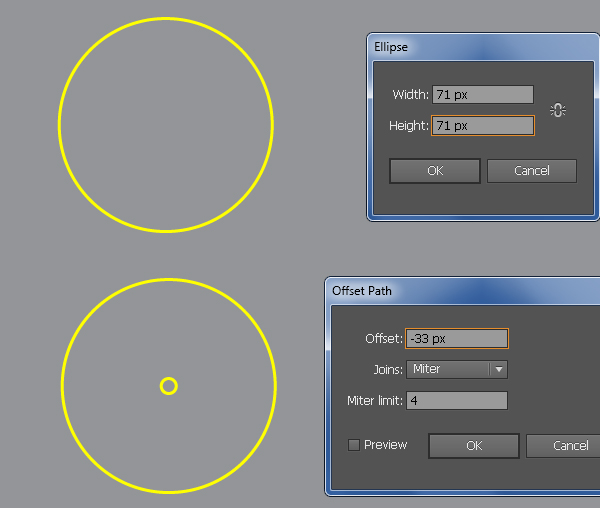Click the Width: label text
The width and height of the screenshot is (600, 508).
click(x=411, y=94)
